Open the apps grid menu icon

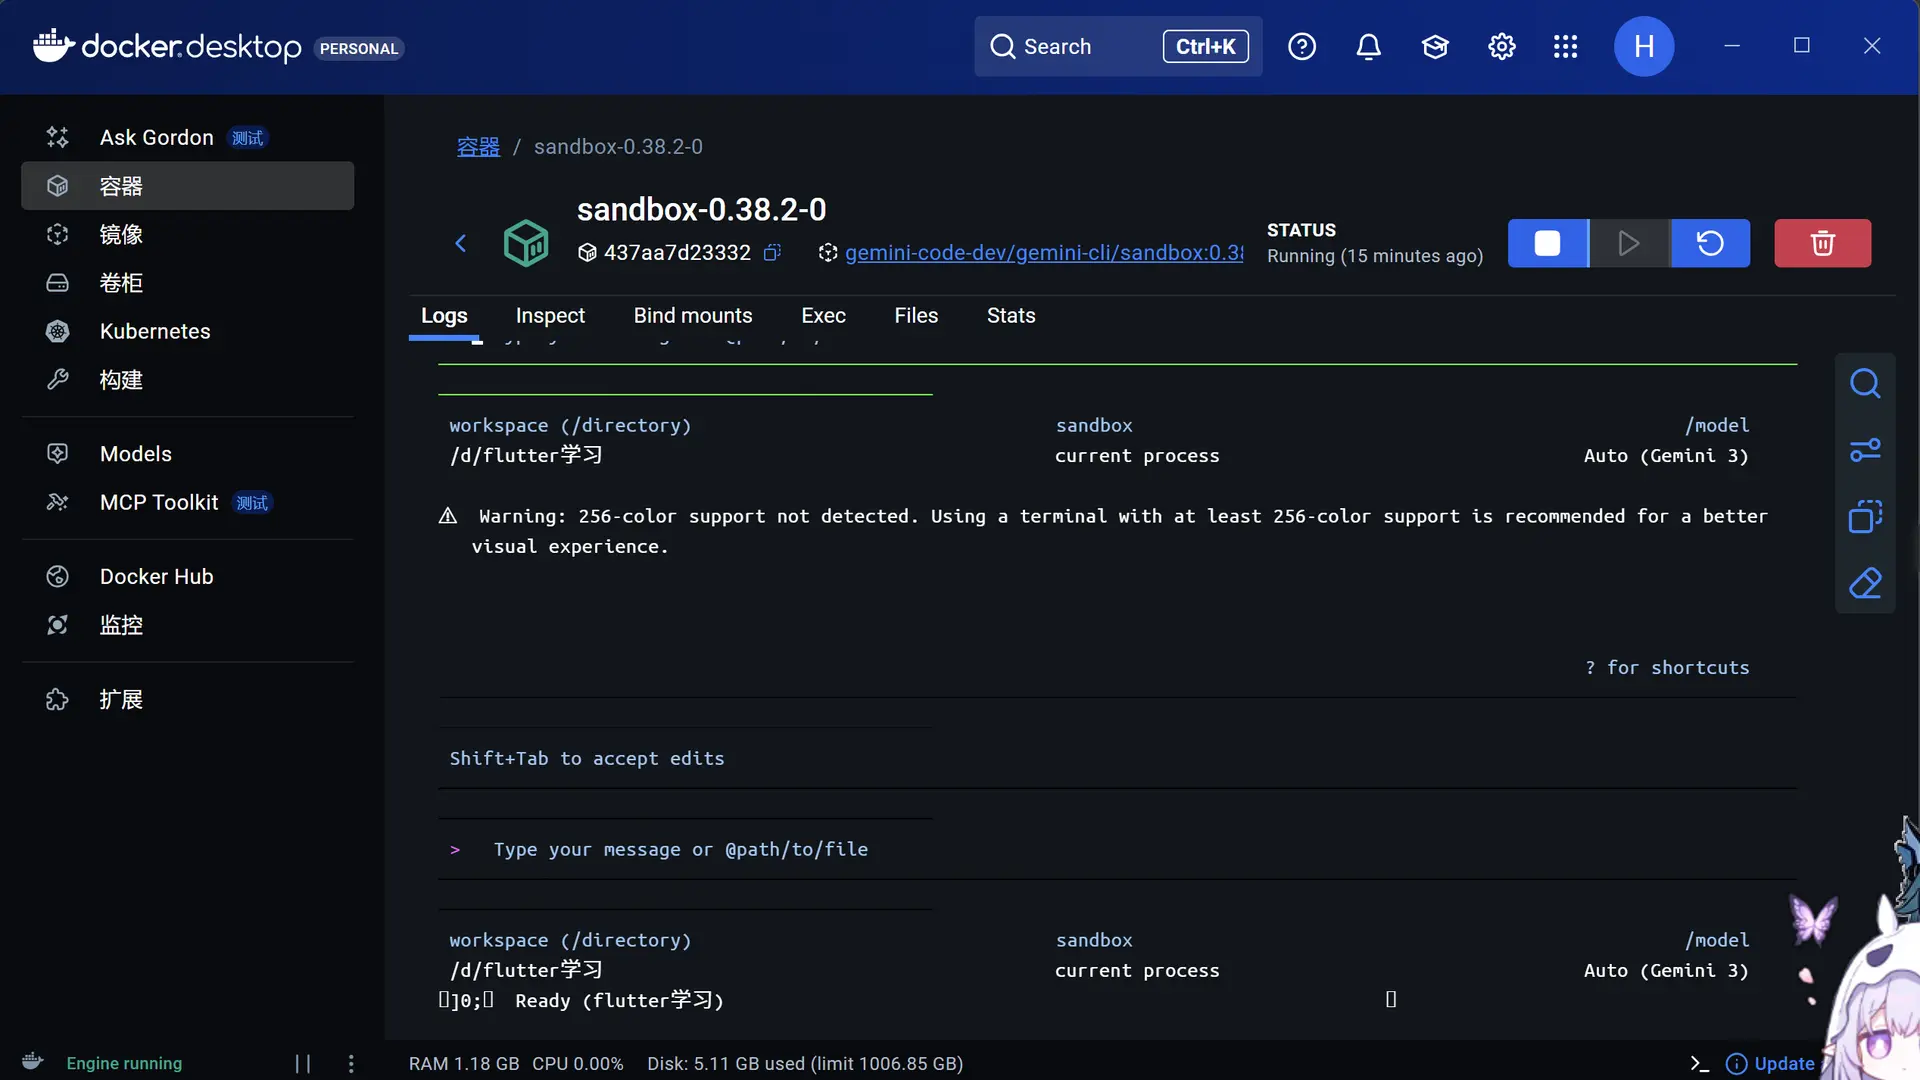[1566, 46]
